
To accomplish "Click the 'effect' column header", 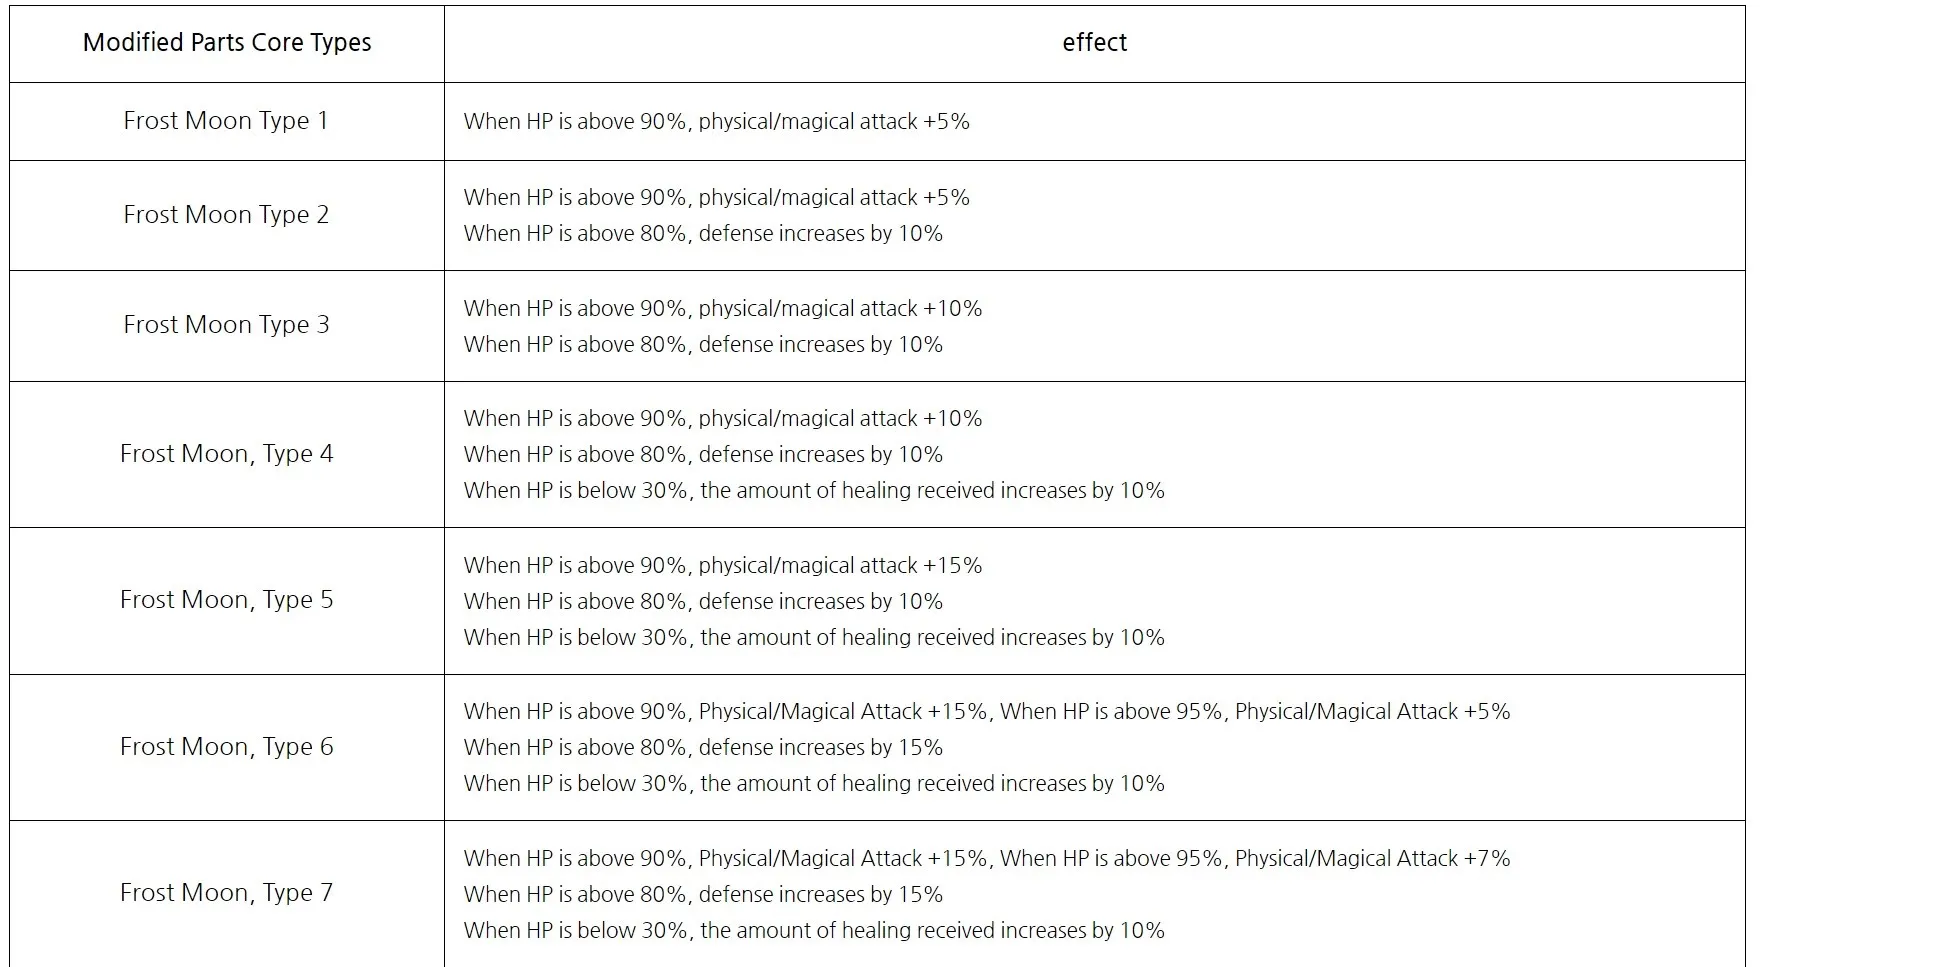I will click(1095, 43).
